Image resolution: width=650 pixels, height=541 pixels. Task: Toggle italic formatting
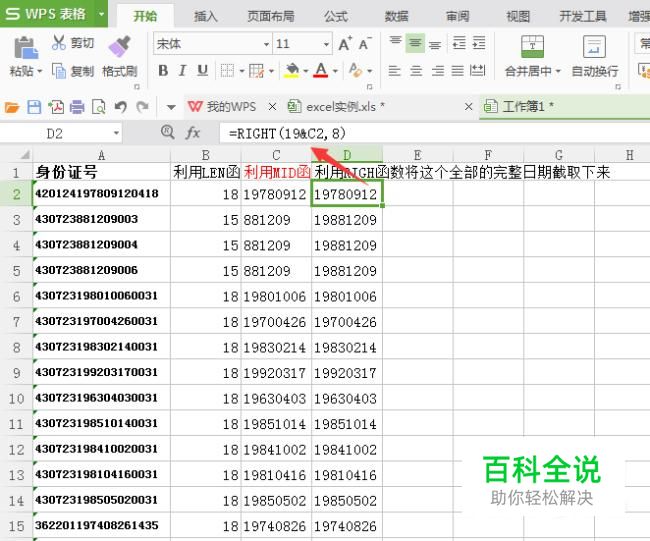click(182, 71)
